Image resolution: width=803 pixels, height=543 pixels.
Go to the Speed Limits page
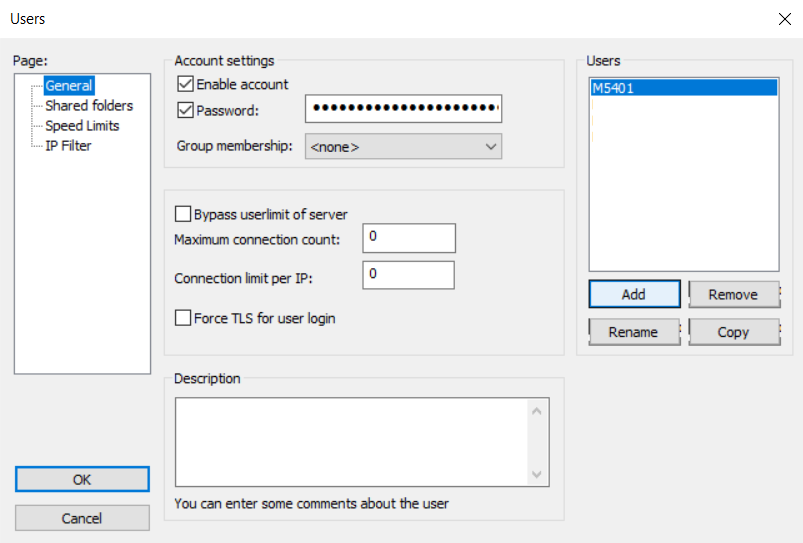pyautogui.click(x=82, y=126)
